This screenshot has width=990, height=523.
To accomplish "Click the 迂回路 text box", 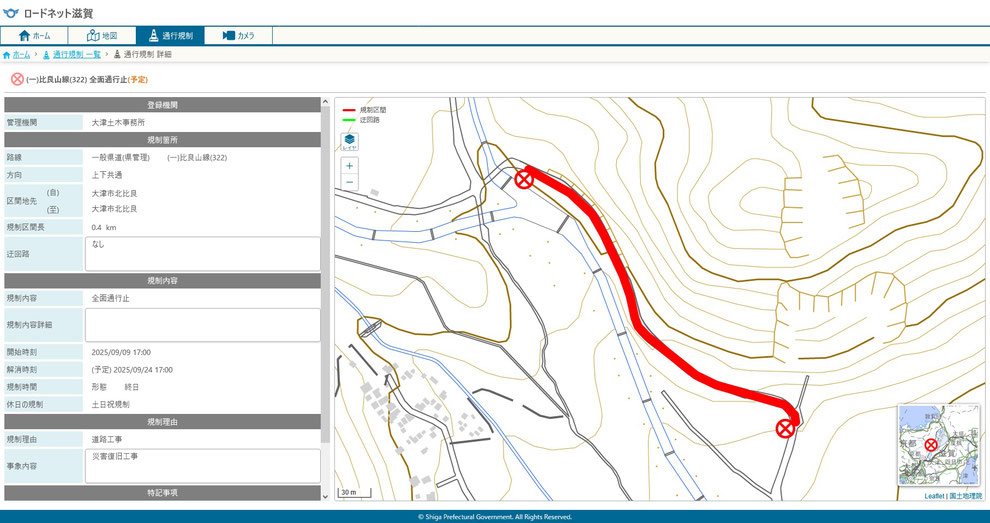I will tap(203, 254).
